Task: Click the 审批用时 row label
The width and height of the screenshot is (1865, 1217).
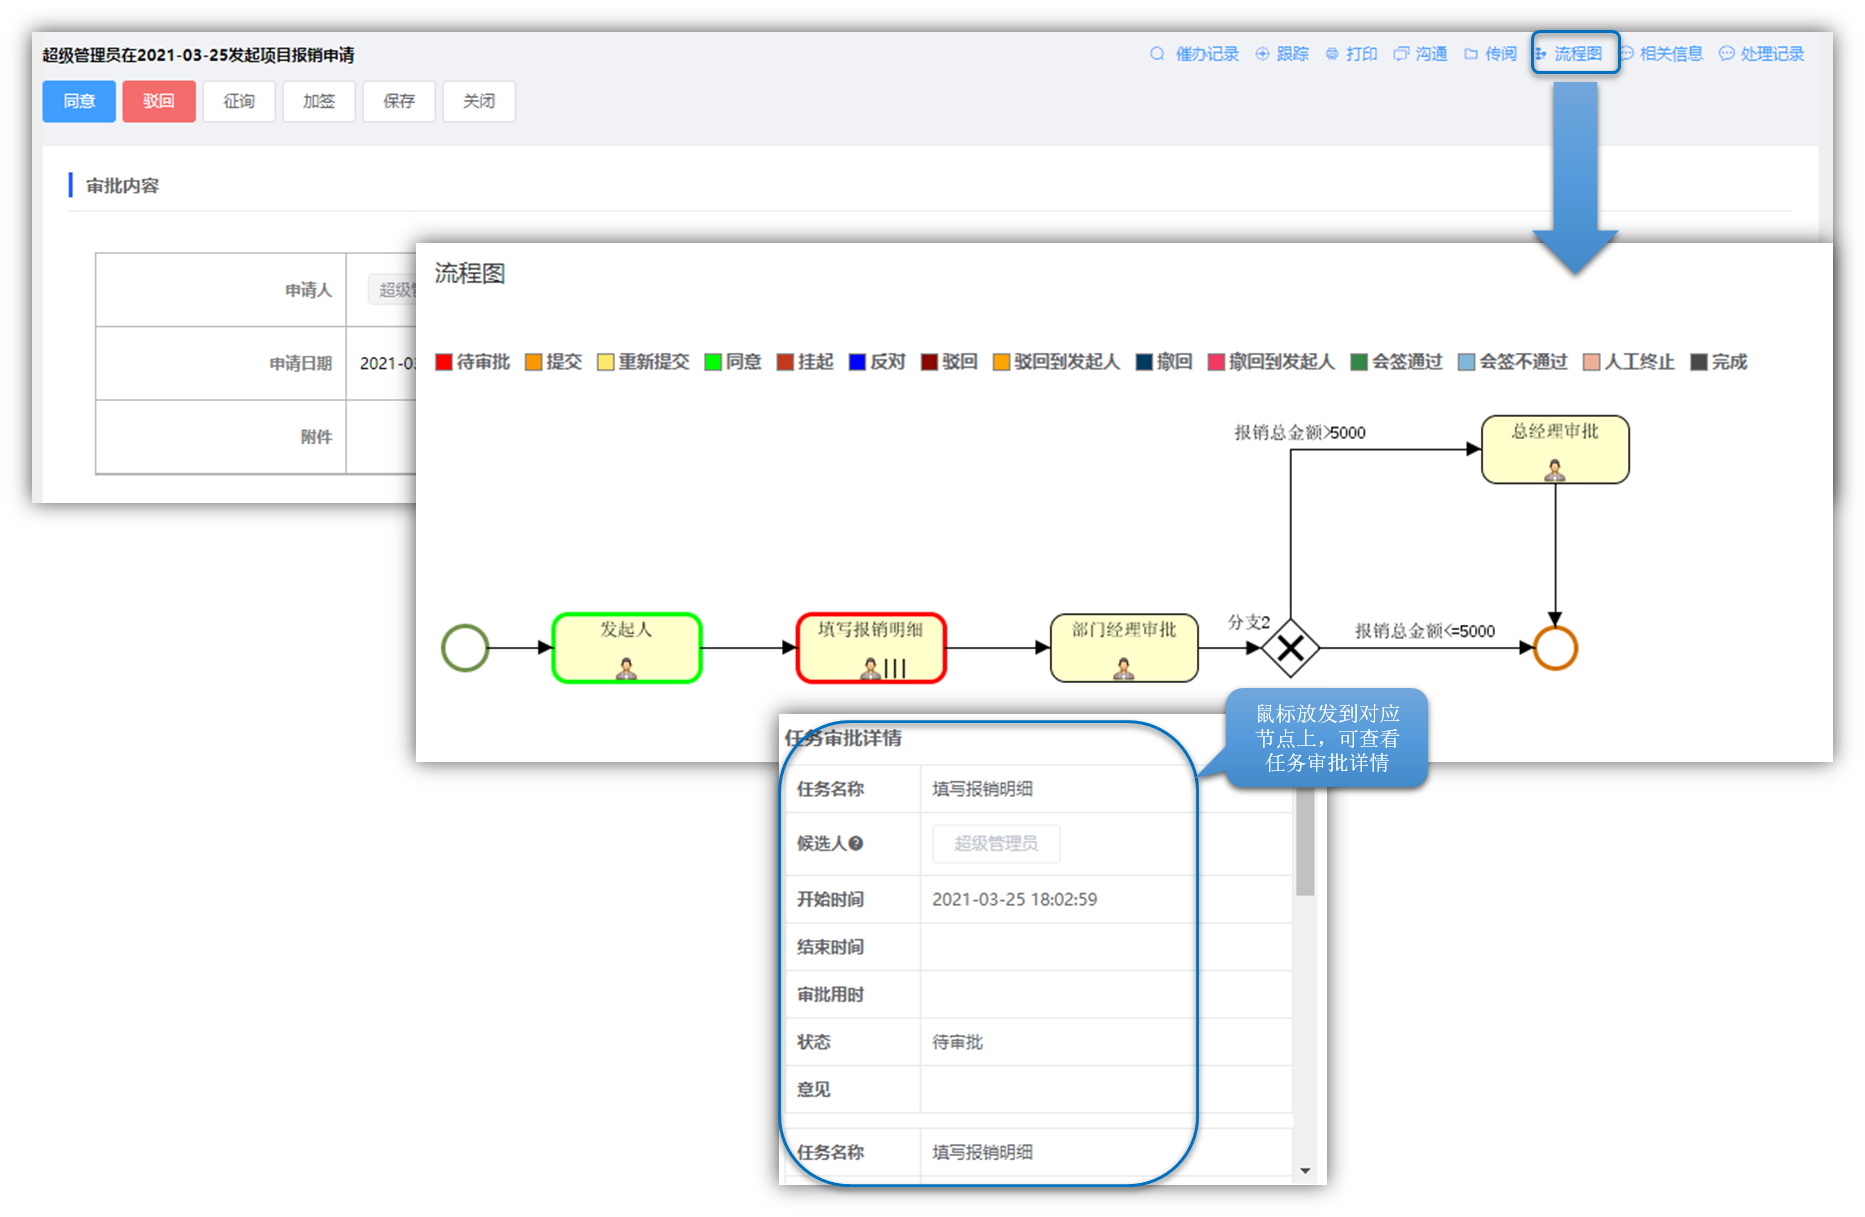Action: point(830,994)
